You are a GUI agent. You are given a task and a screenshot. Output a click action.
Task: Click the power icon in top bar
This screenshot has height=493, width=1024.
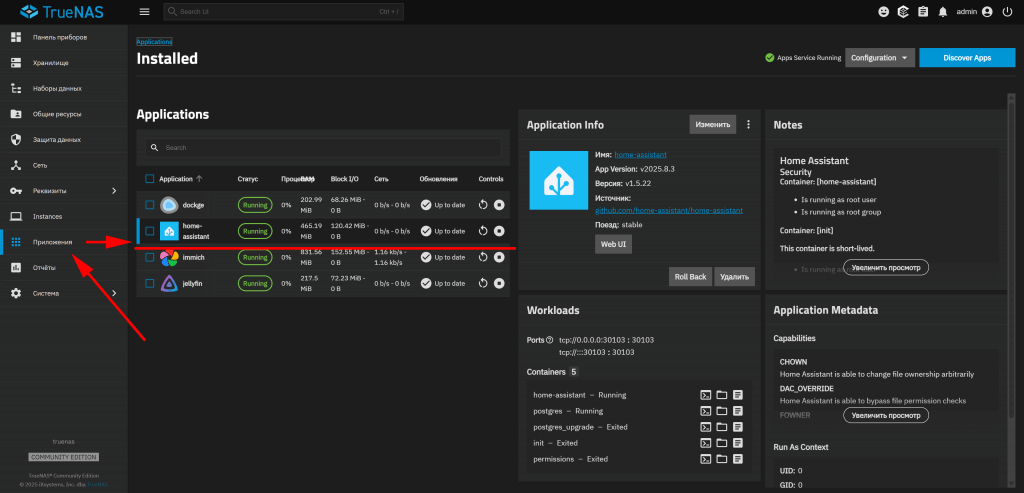pos(1006,12)
